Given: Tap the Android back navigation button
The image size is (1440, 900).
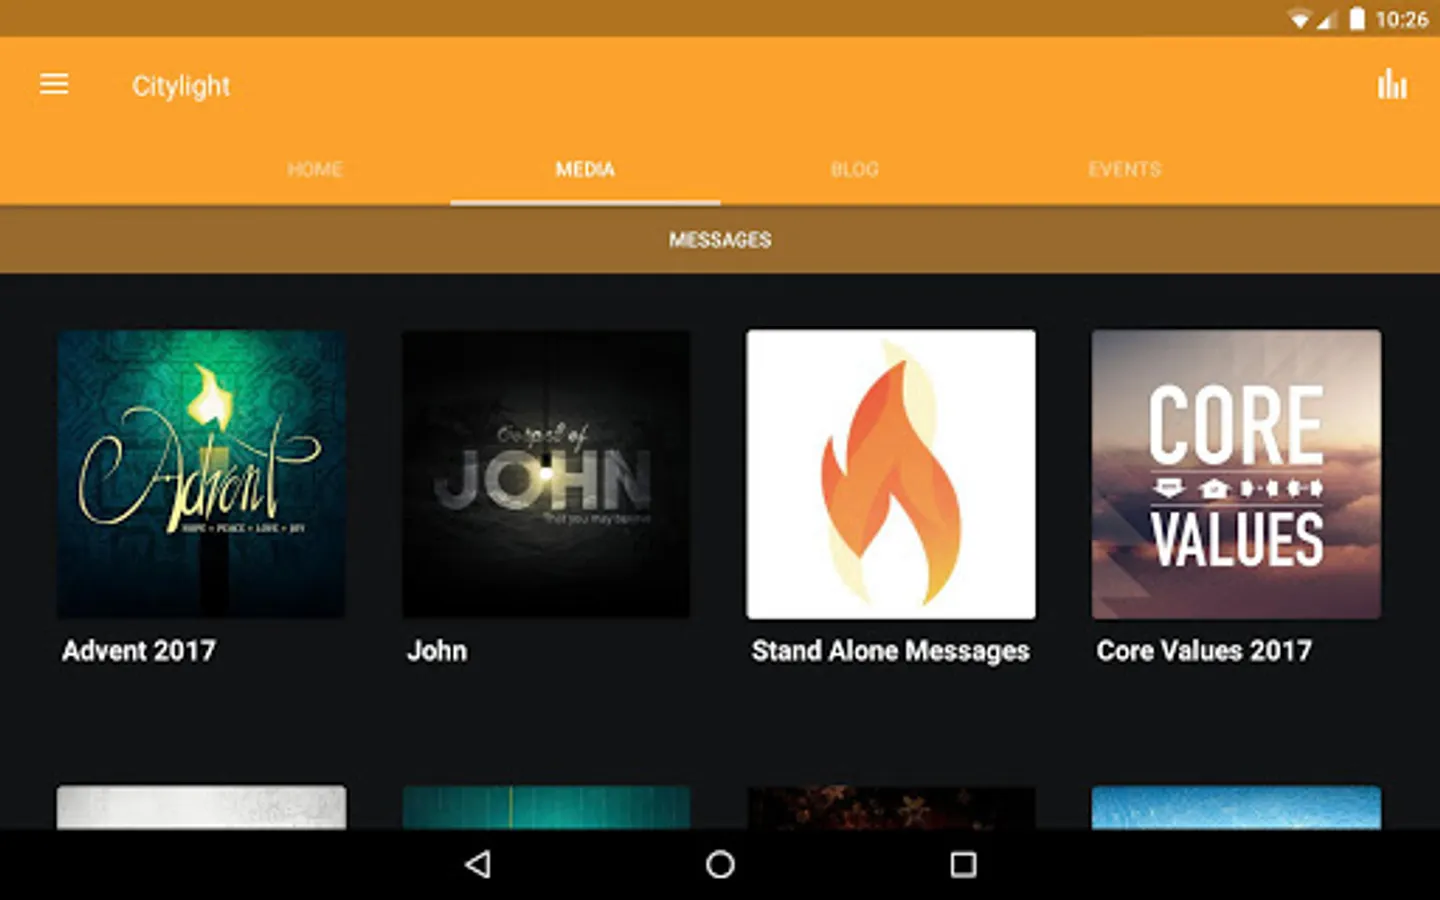Looking at the screenshot, I should 478,864.
